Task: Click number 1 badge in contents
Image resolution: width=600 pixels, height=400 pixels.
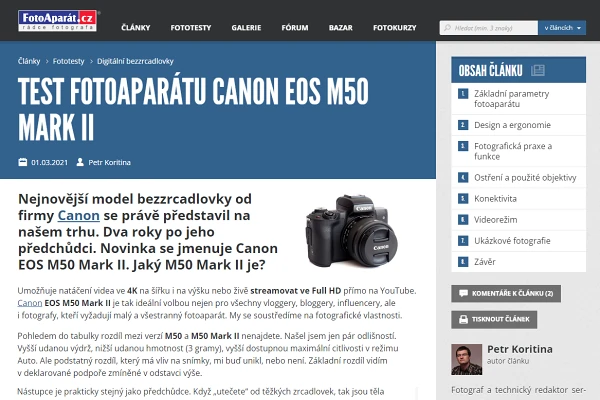Action: [x=463, y=94]
